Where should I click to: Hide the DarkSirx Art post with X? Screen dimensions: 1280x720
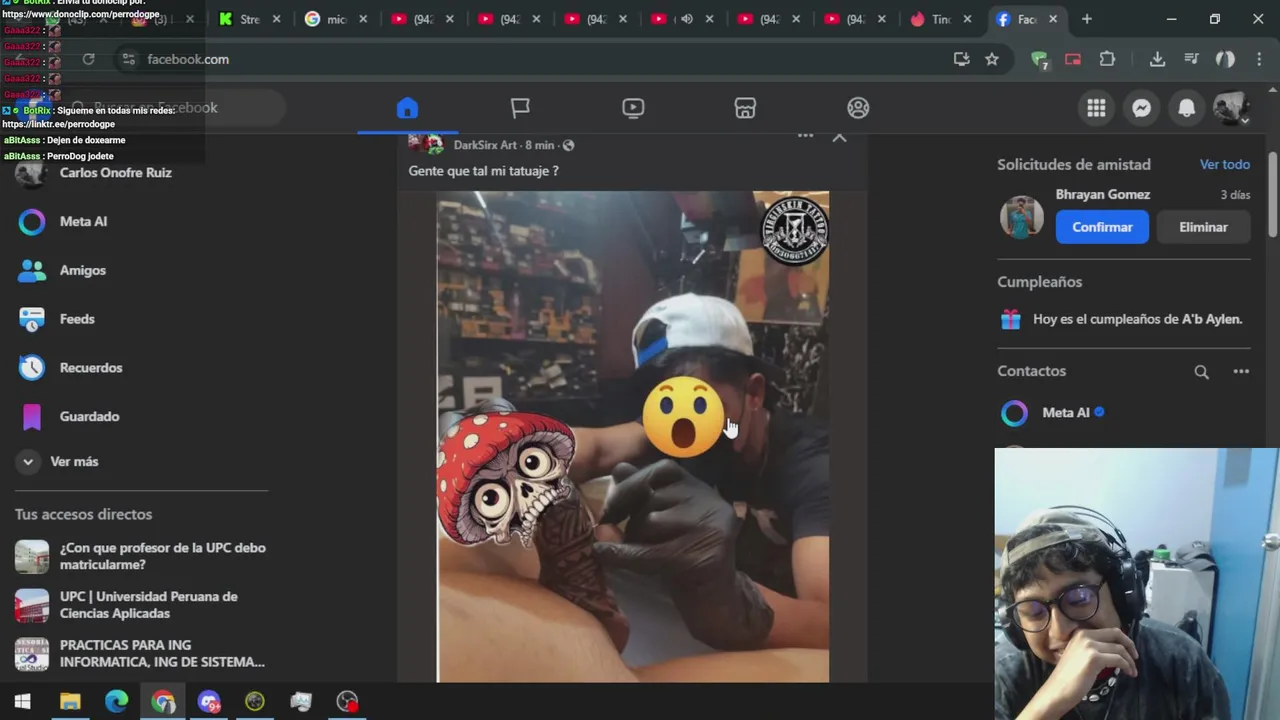tap(839, 137)
